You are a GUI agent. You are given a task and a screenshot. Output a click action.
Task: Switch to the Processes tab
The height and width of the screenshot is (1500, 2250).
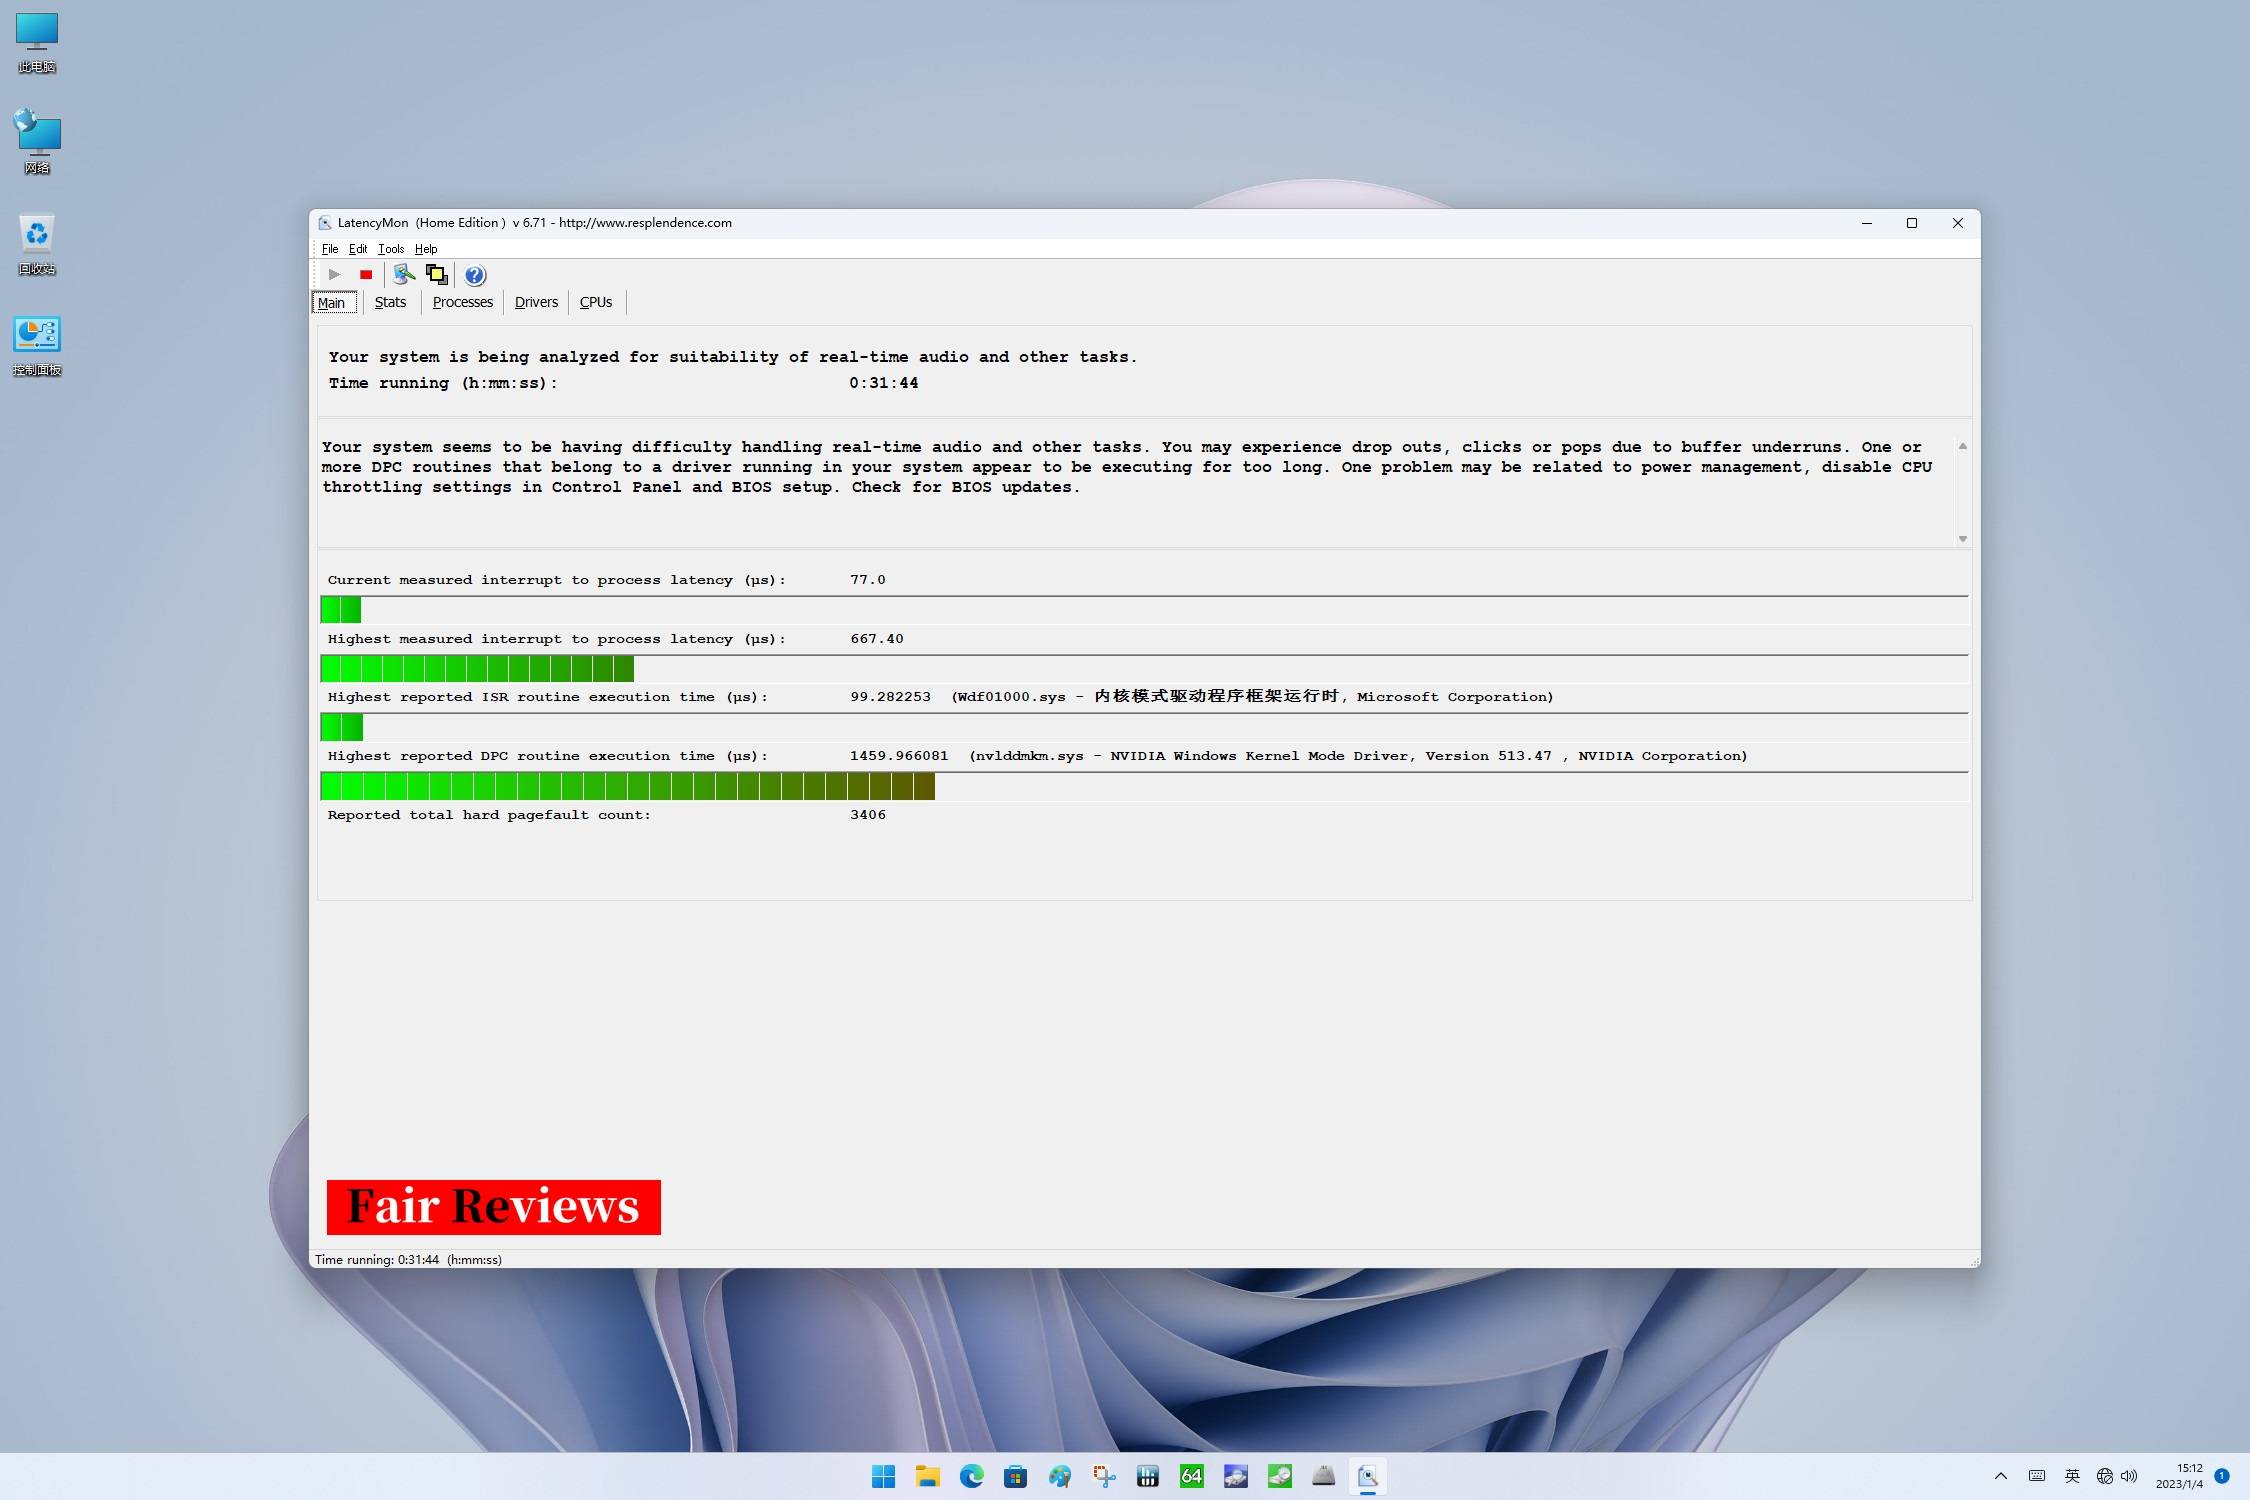[x=462, y=302]
